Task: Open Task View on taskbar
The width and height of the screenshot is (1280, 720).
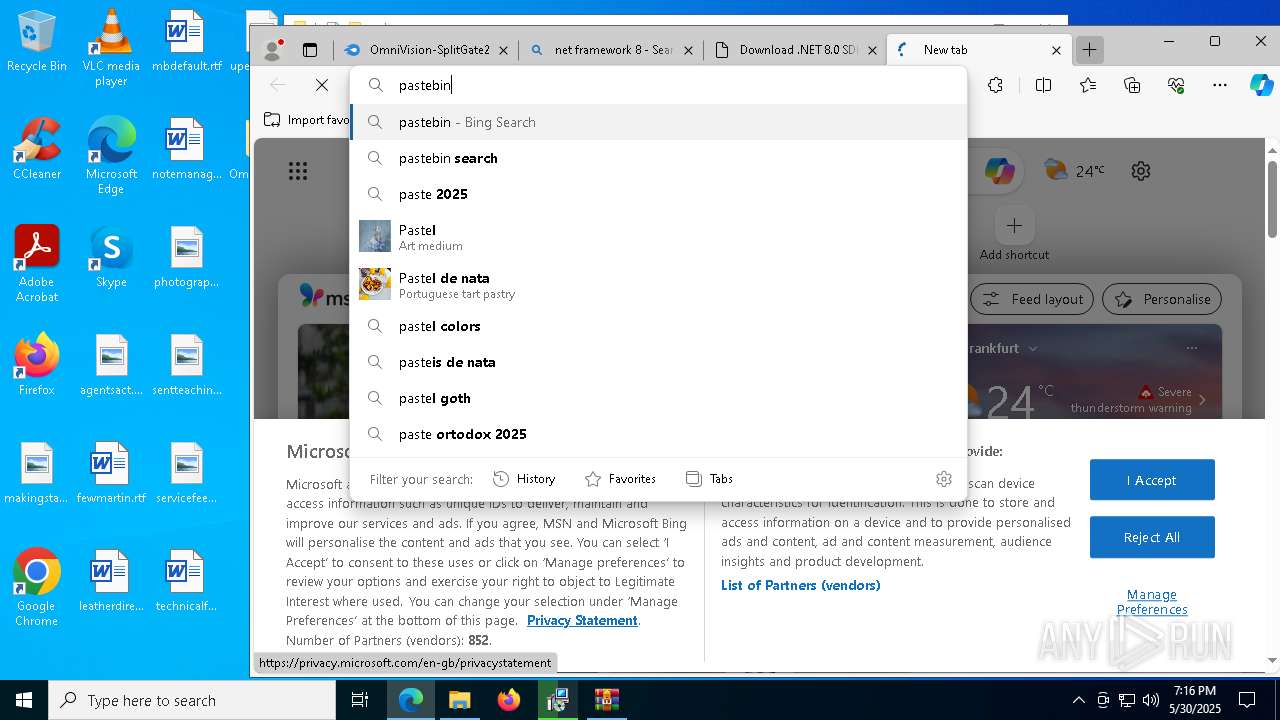Action: [x=360, y=700]
